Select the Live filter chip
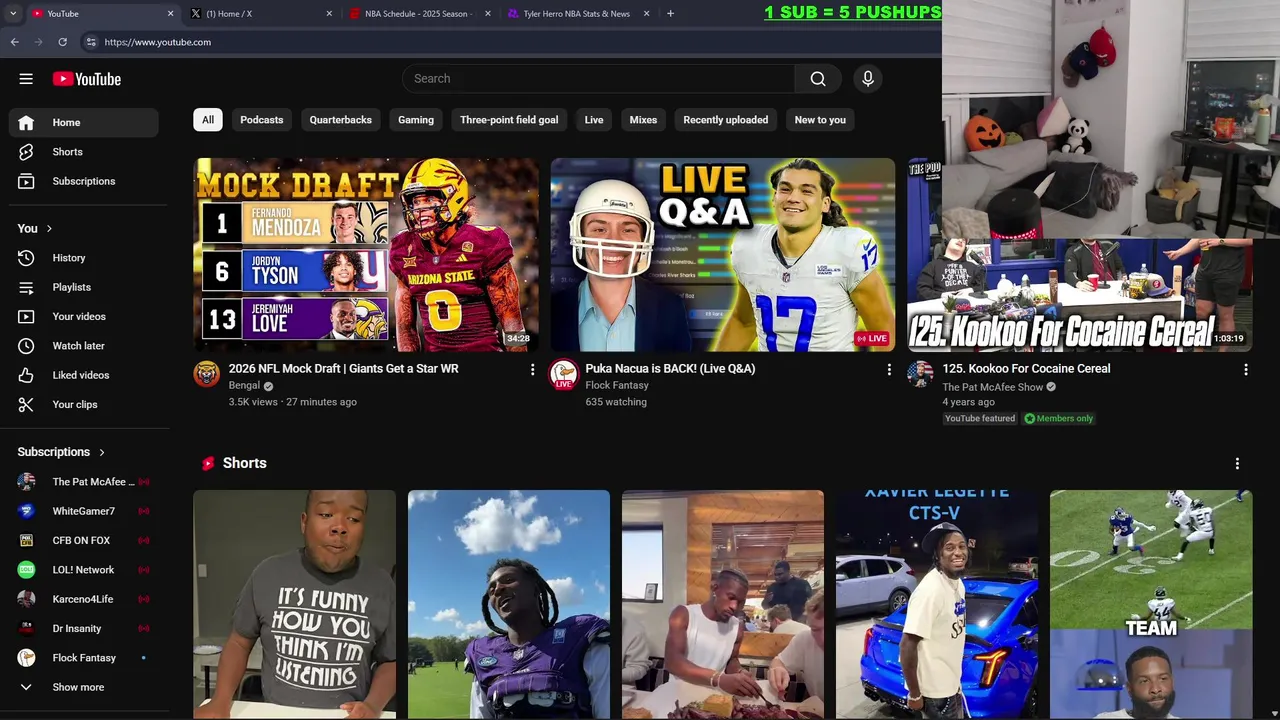 (x=594, y=120)
